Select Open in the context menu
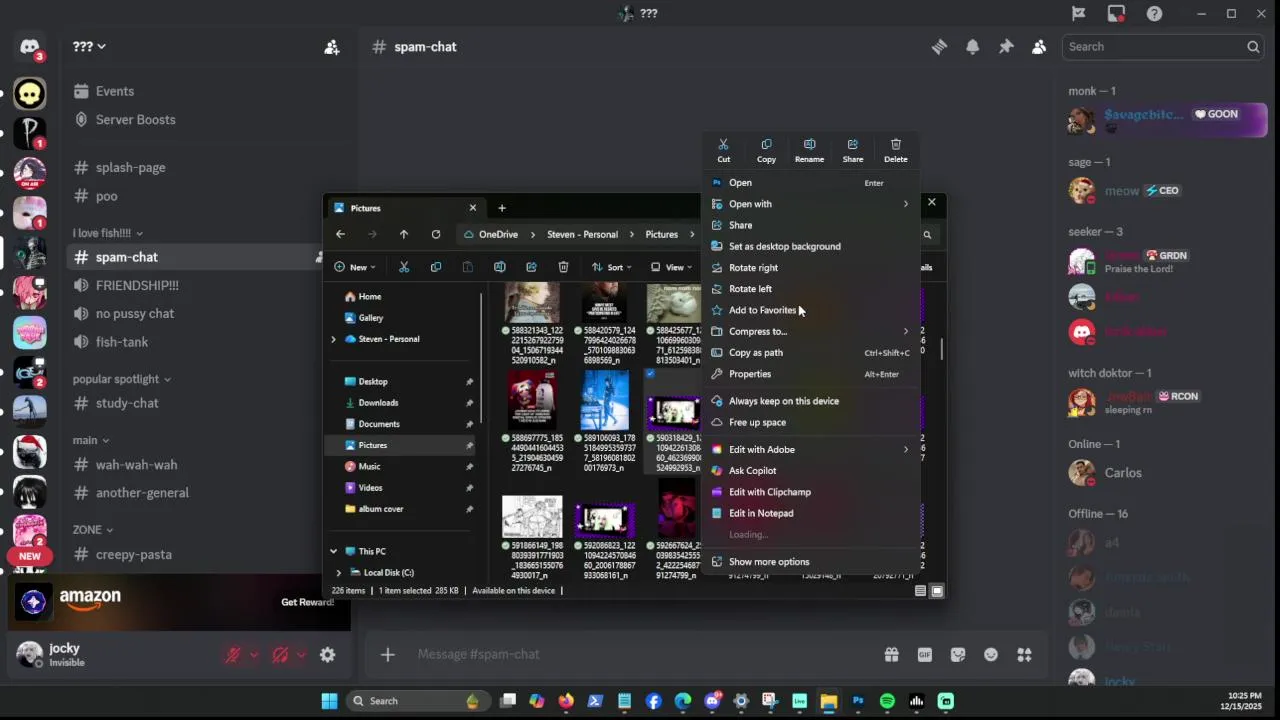1280x720 pixels. (x=812, y=183)
